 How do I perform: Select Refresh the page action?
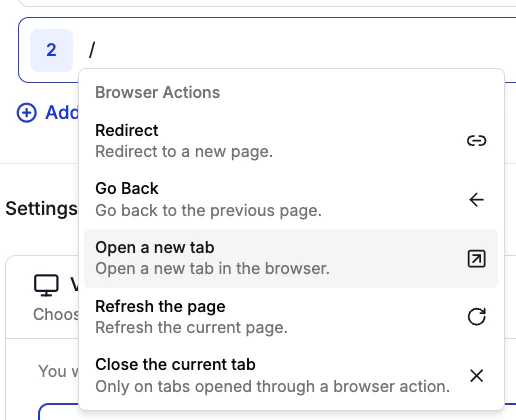(291, 317)
